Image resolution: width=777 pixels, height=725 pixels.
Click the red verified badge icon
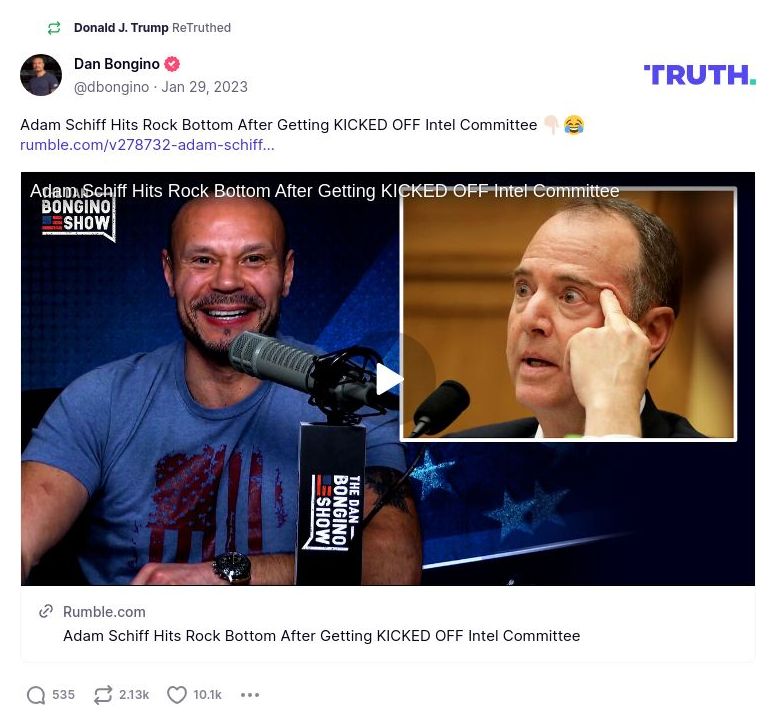click(172, 64)
